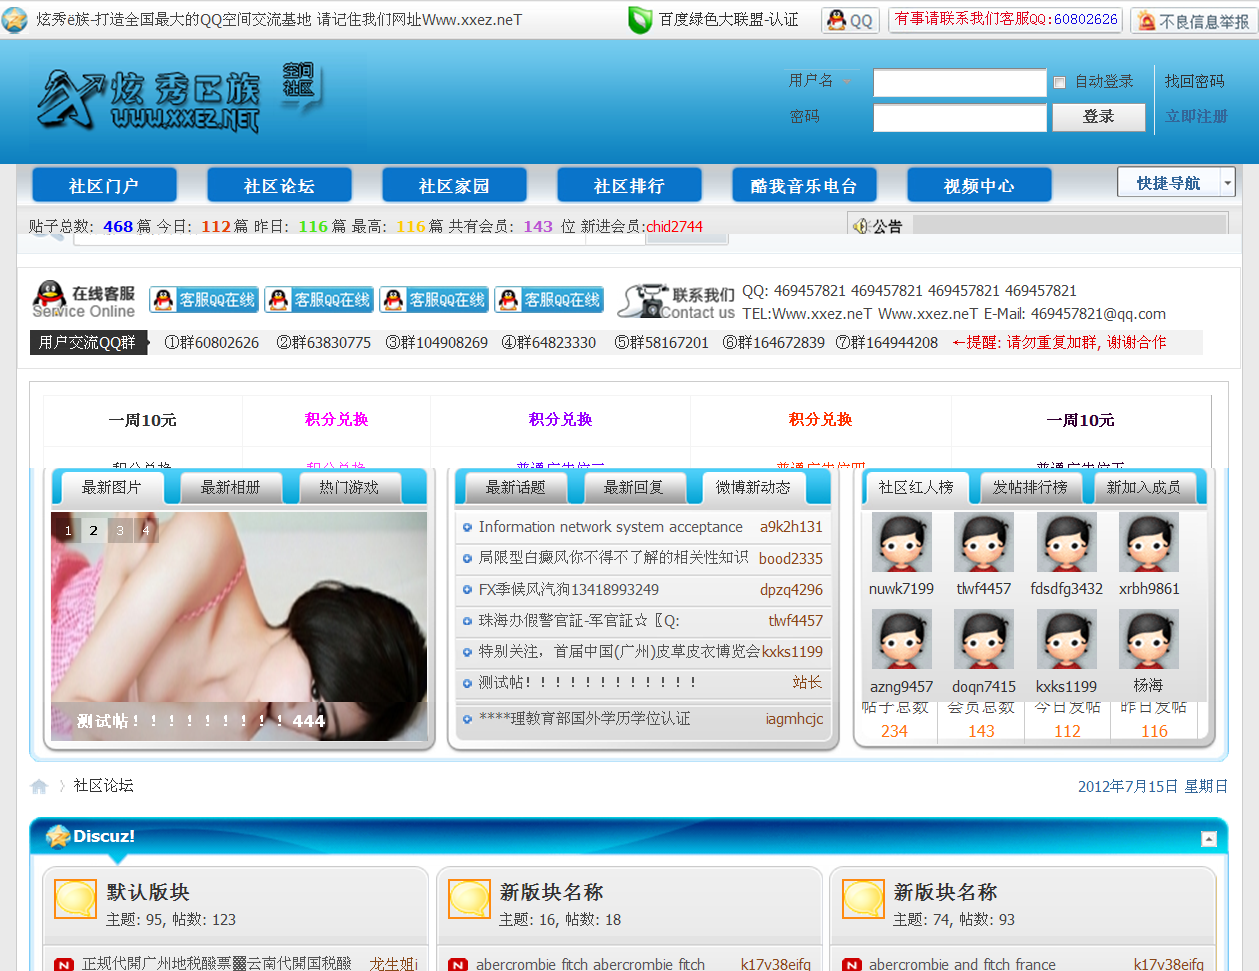Open avatar of user nuwk7199
Image resolution: width=1259 pixels, height=971 pixels.
[x=901, y=542]
